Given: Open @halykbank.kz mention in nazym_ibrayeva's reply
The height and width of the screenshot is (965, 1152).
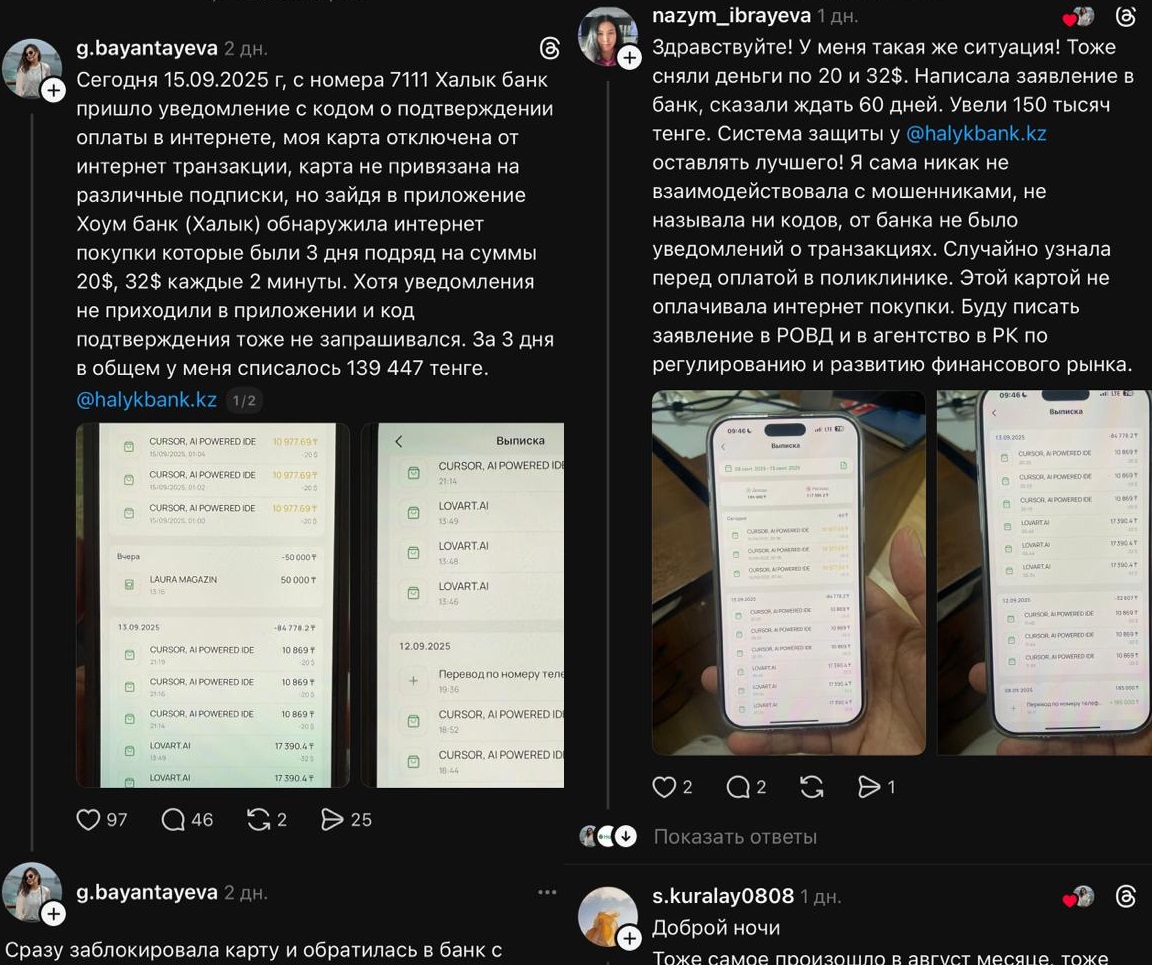Looking at the screenshot, I should coord(976,134).
